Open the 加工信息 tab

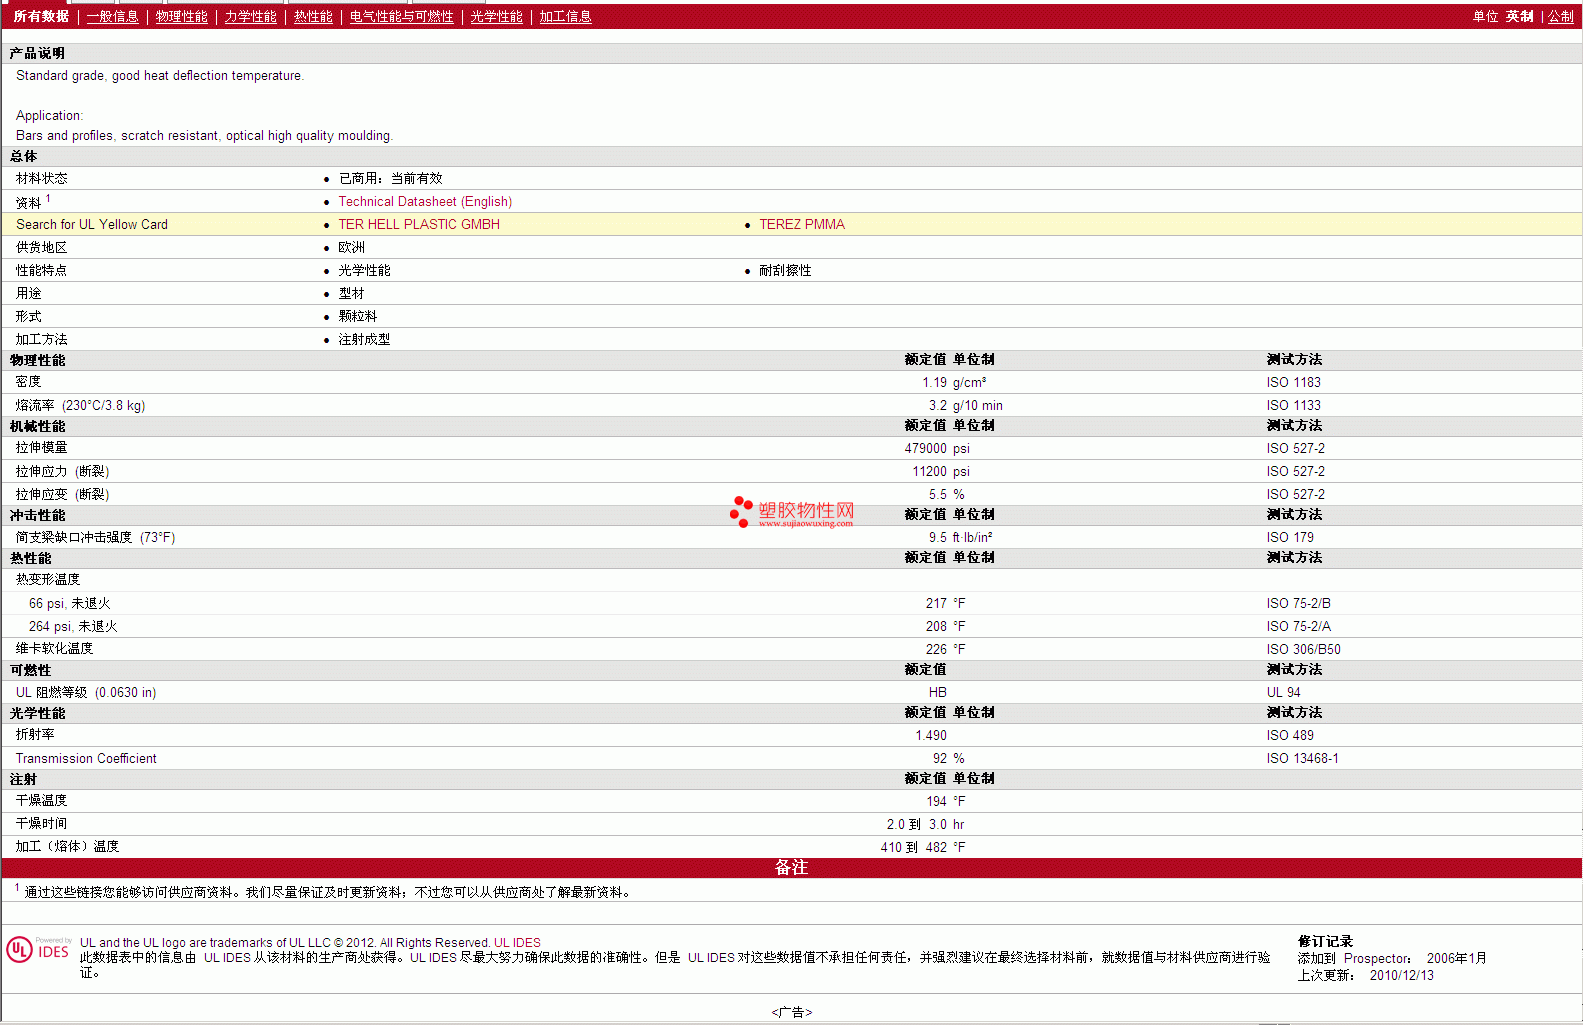point(565,16)
